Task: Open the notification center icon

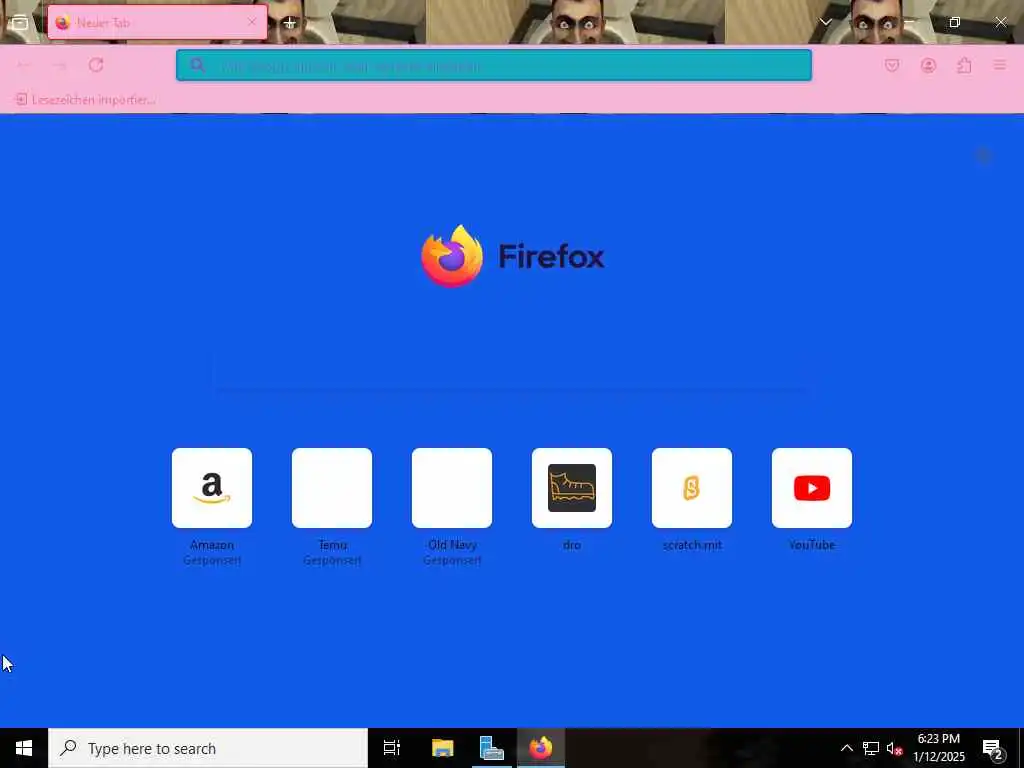Action: tap(993, 748)
